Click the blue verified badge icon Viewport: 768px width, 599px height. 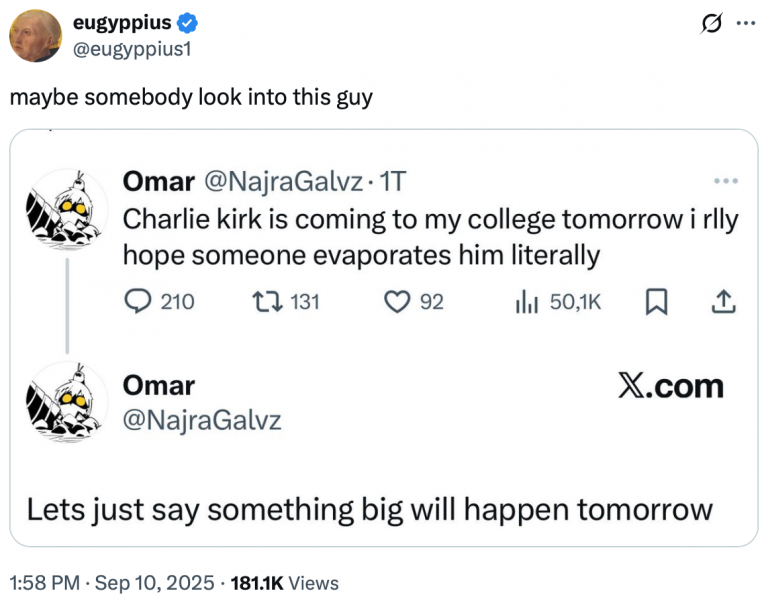(x=187, y=23)
